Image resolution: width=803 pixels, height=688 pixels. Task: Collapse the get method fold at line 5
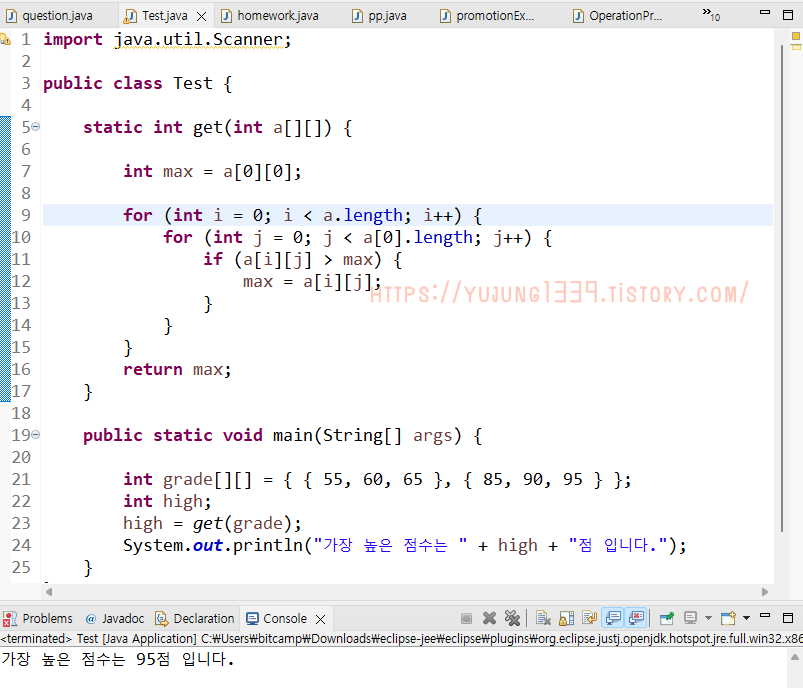(35, 127)
